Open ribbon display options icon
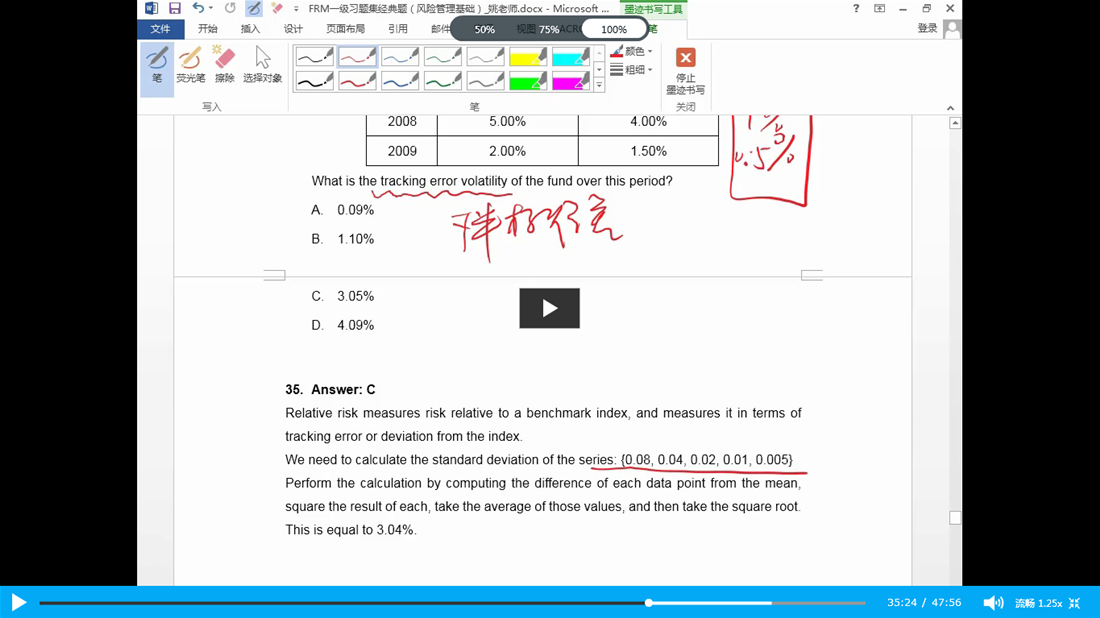The image size is (1100, 618). pyautogui.click(x=879, y=8)
